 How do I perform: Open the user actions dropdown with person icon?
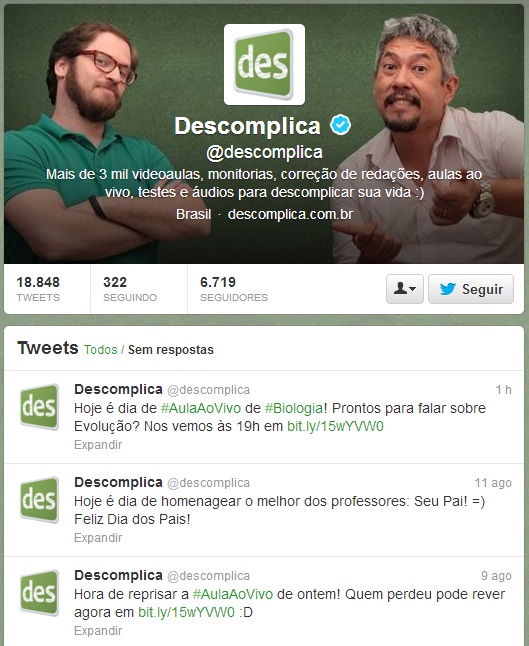coord(405,289)
